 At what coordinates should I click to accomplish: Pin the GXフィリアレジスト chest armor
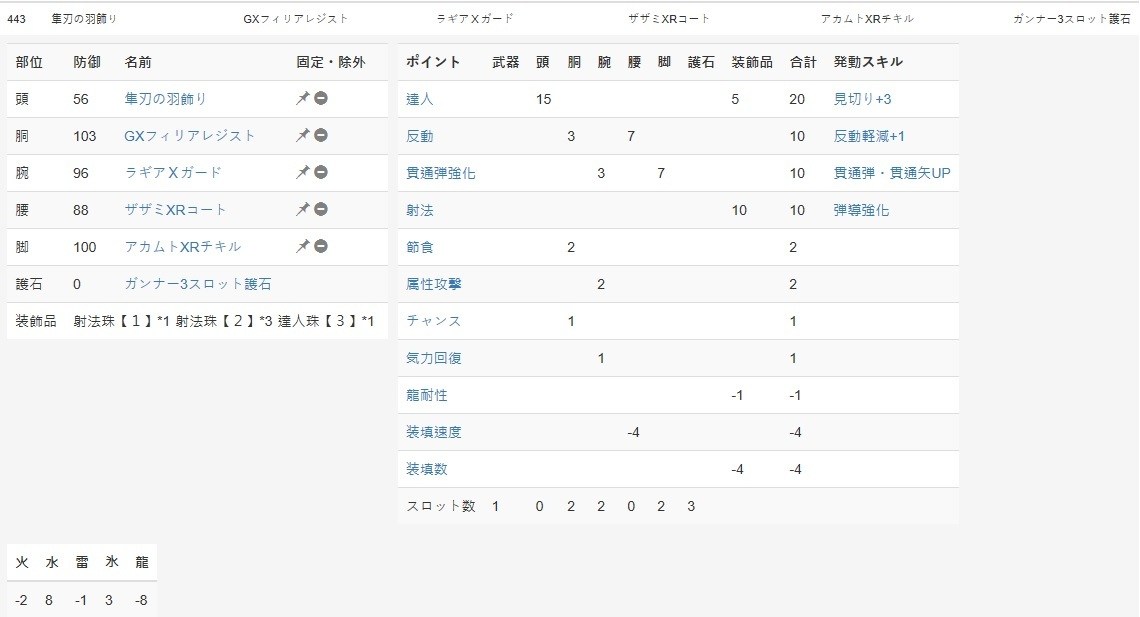click(x=302, y=135)
